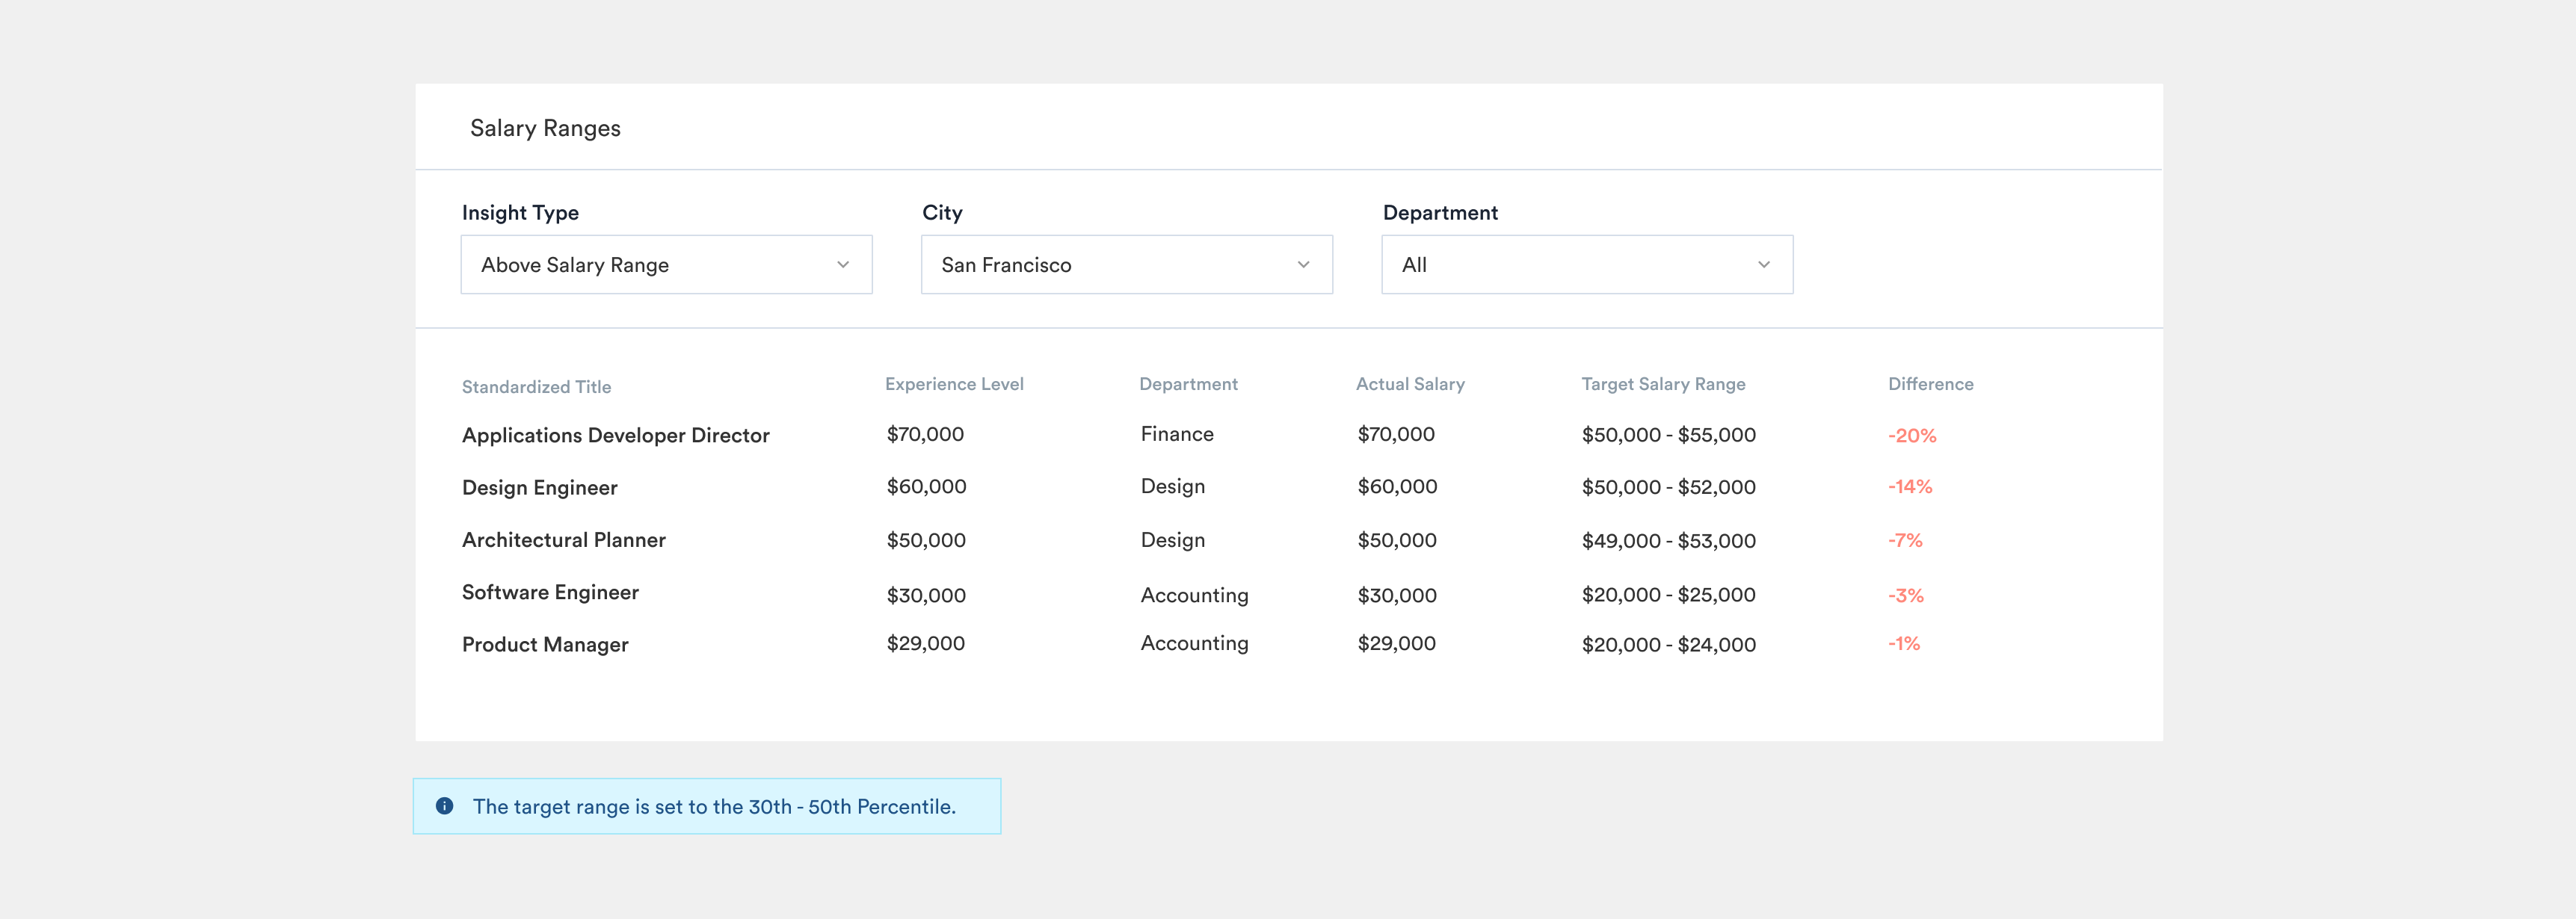Click Design department in Architectural Planner row

point(1173,541)
